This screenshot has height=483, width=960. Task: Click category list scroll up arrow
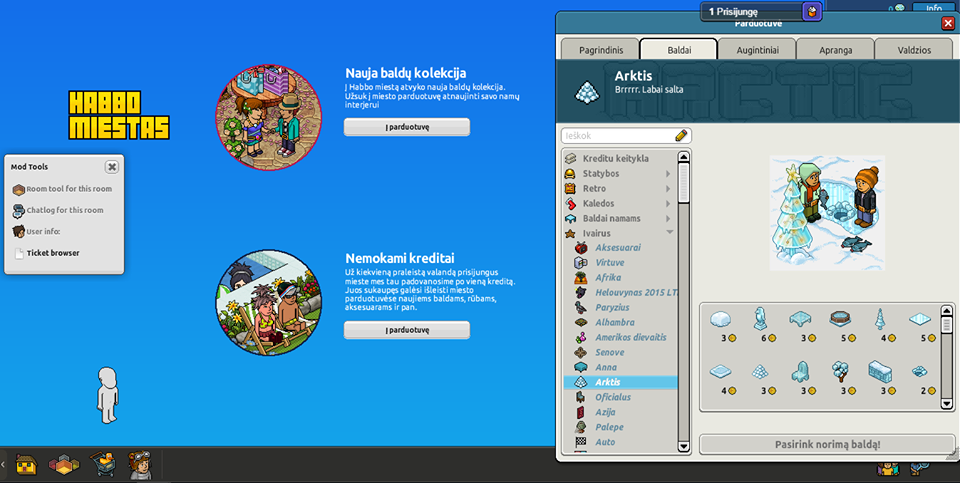(684, 157)
